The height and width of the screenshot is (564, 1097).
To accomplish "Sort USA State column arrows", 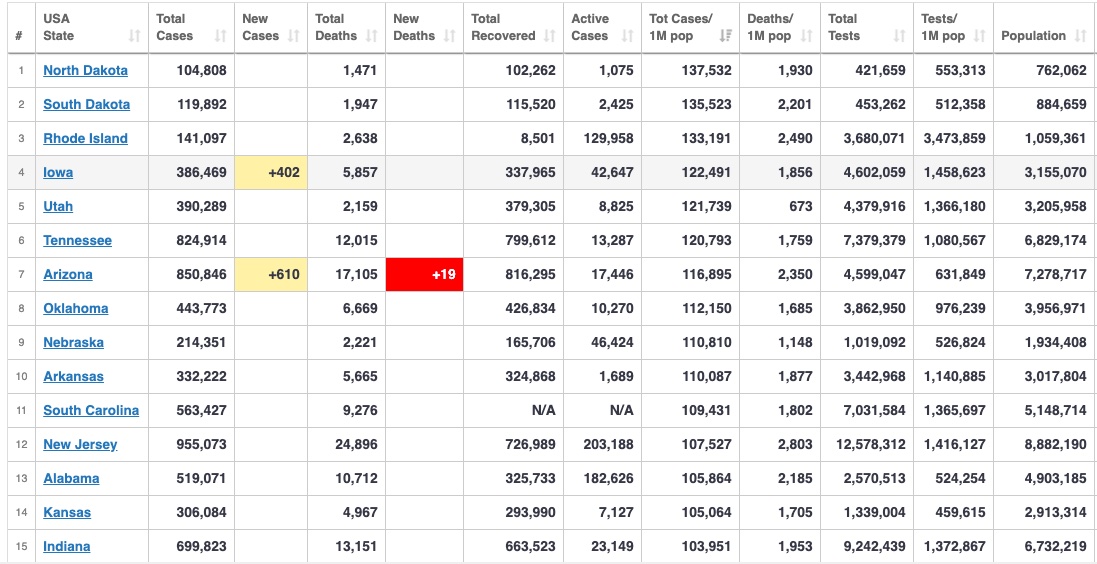I will (135, 36).
